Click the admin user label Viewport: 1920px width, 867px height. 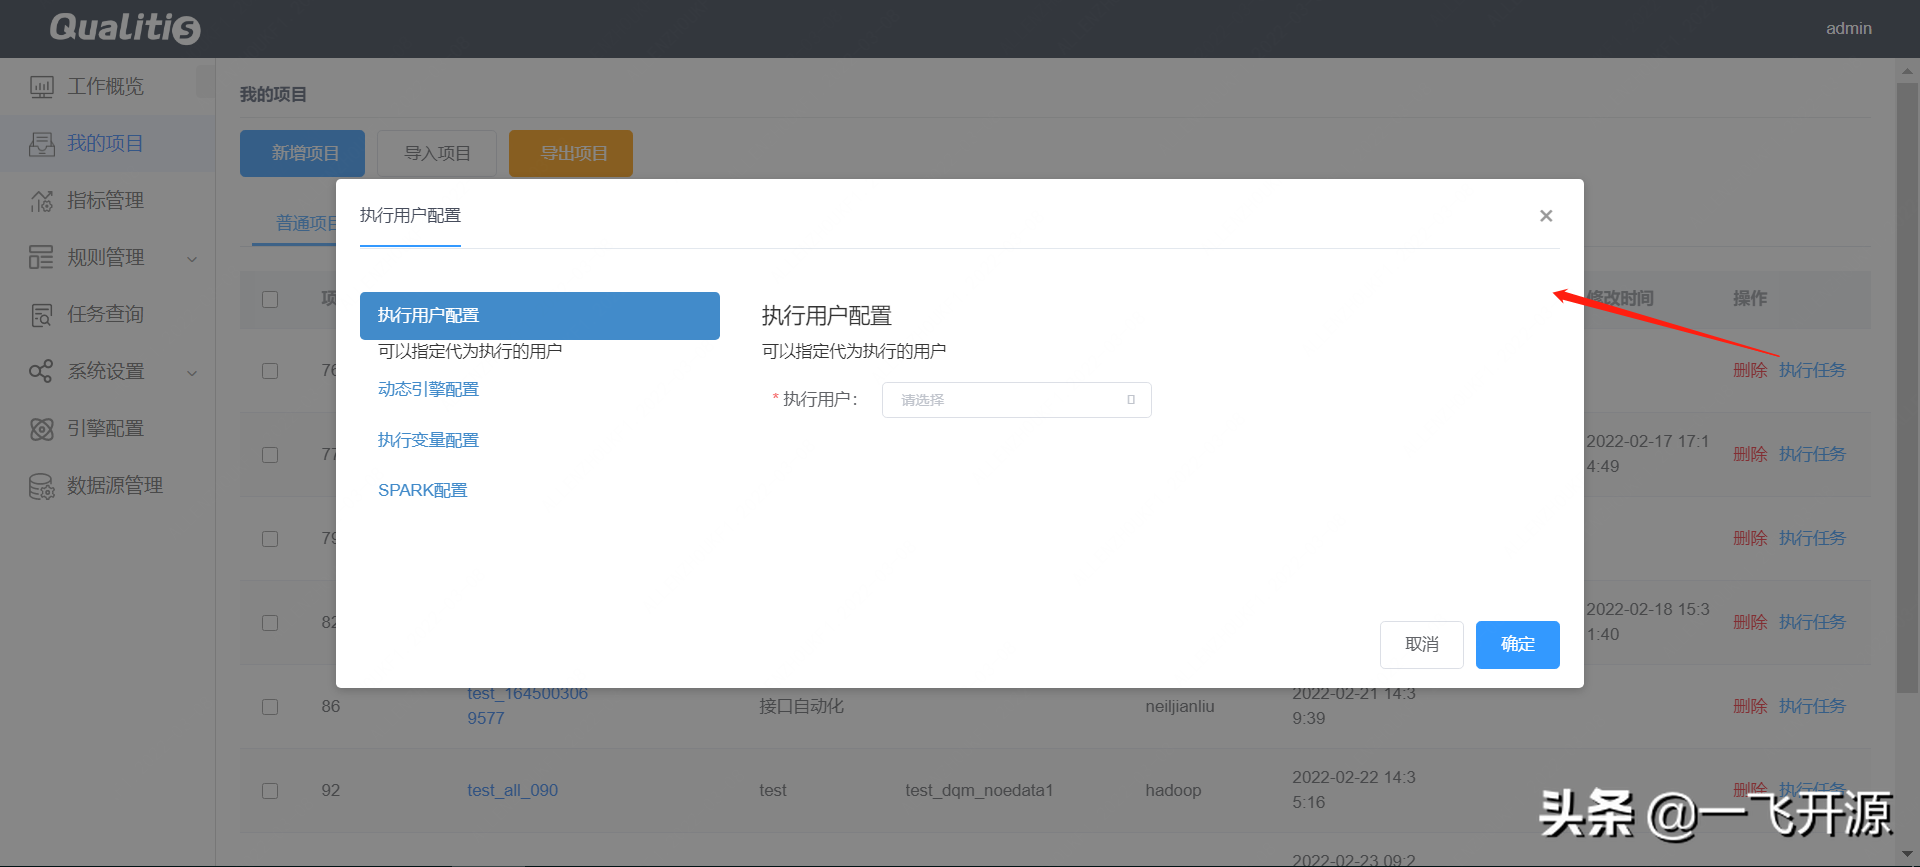tap(1848, 29)
